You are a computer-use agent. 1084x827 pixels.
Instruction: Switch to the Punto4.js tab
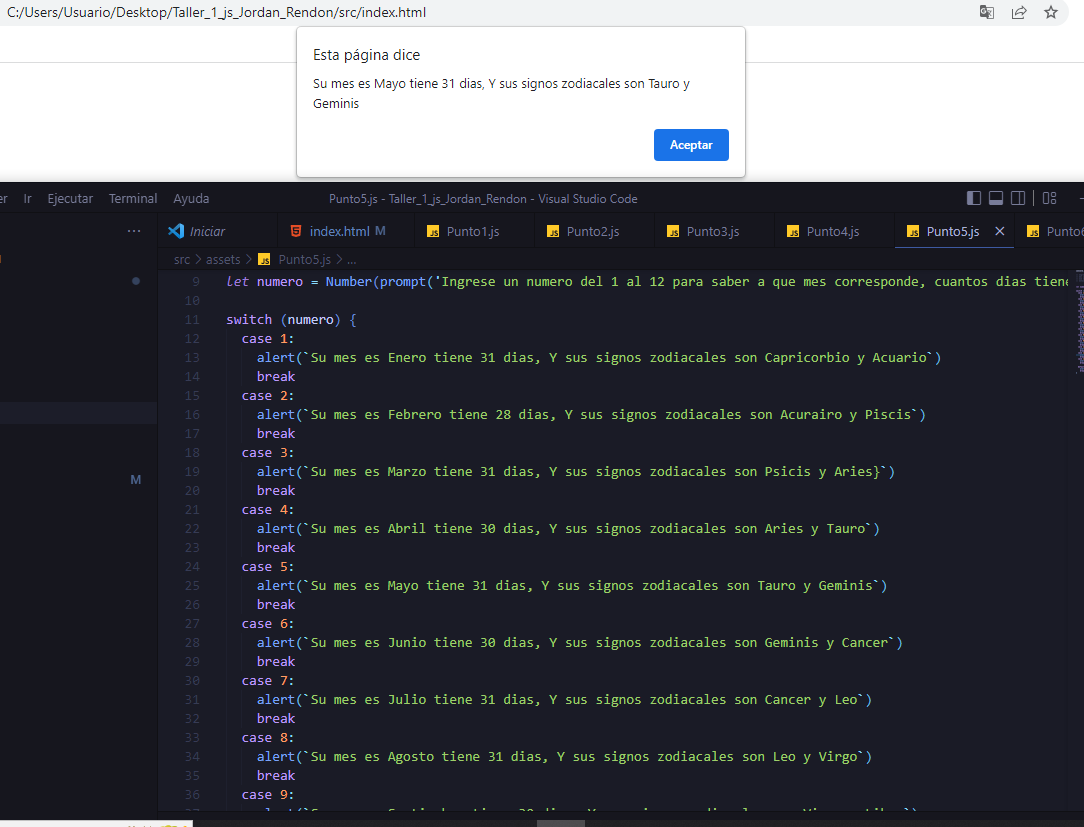coord(833,232)
